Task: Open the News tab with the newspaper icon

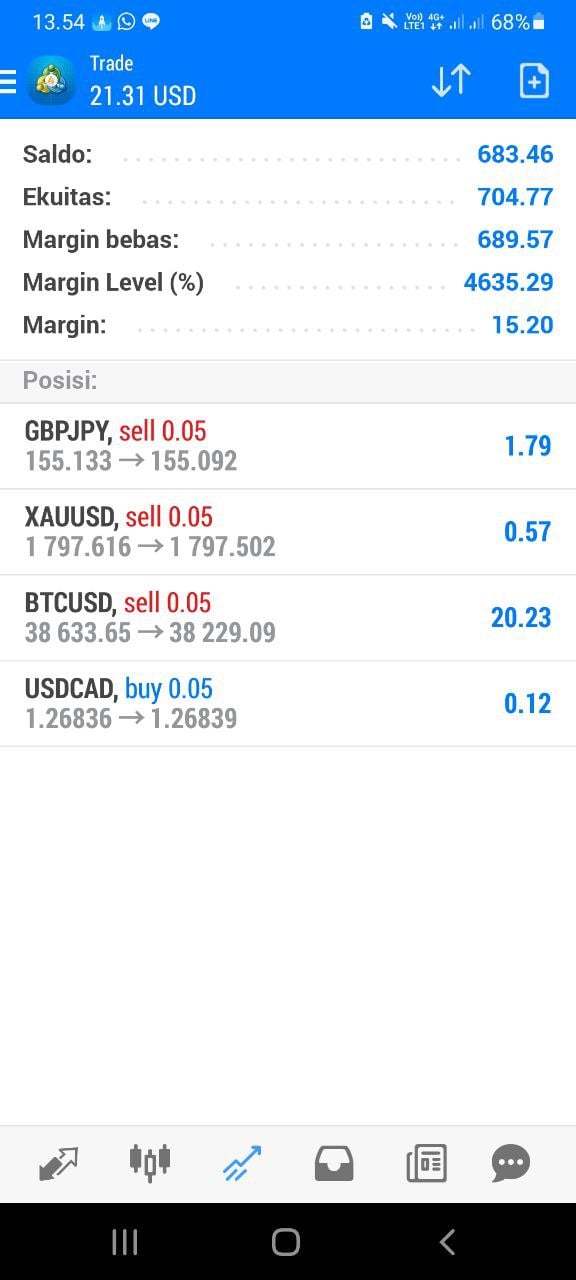Action: [426, 1163]
